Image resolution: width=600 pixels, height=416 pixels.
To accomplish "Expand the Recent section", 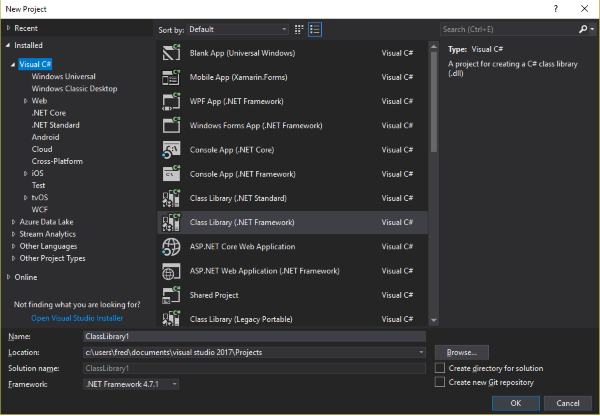I will tap(8, 28).
